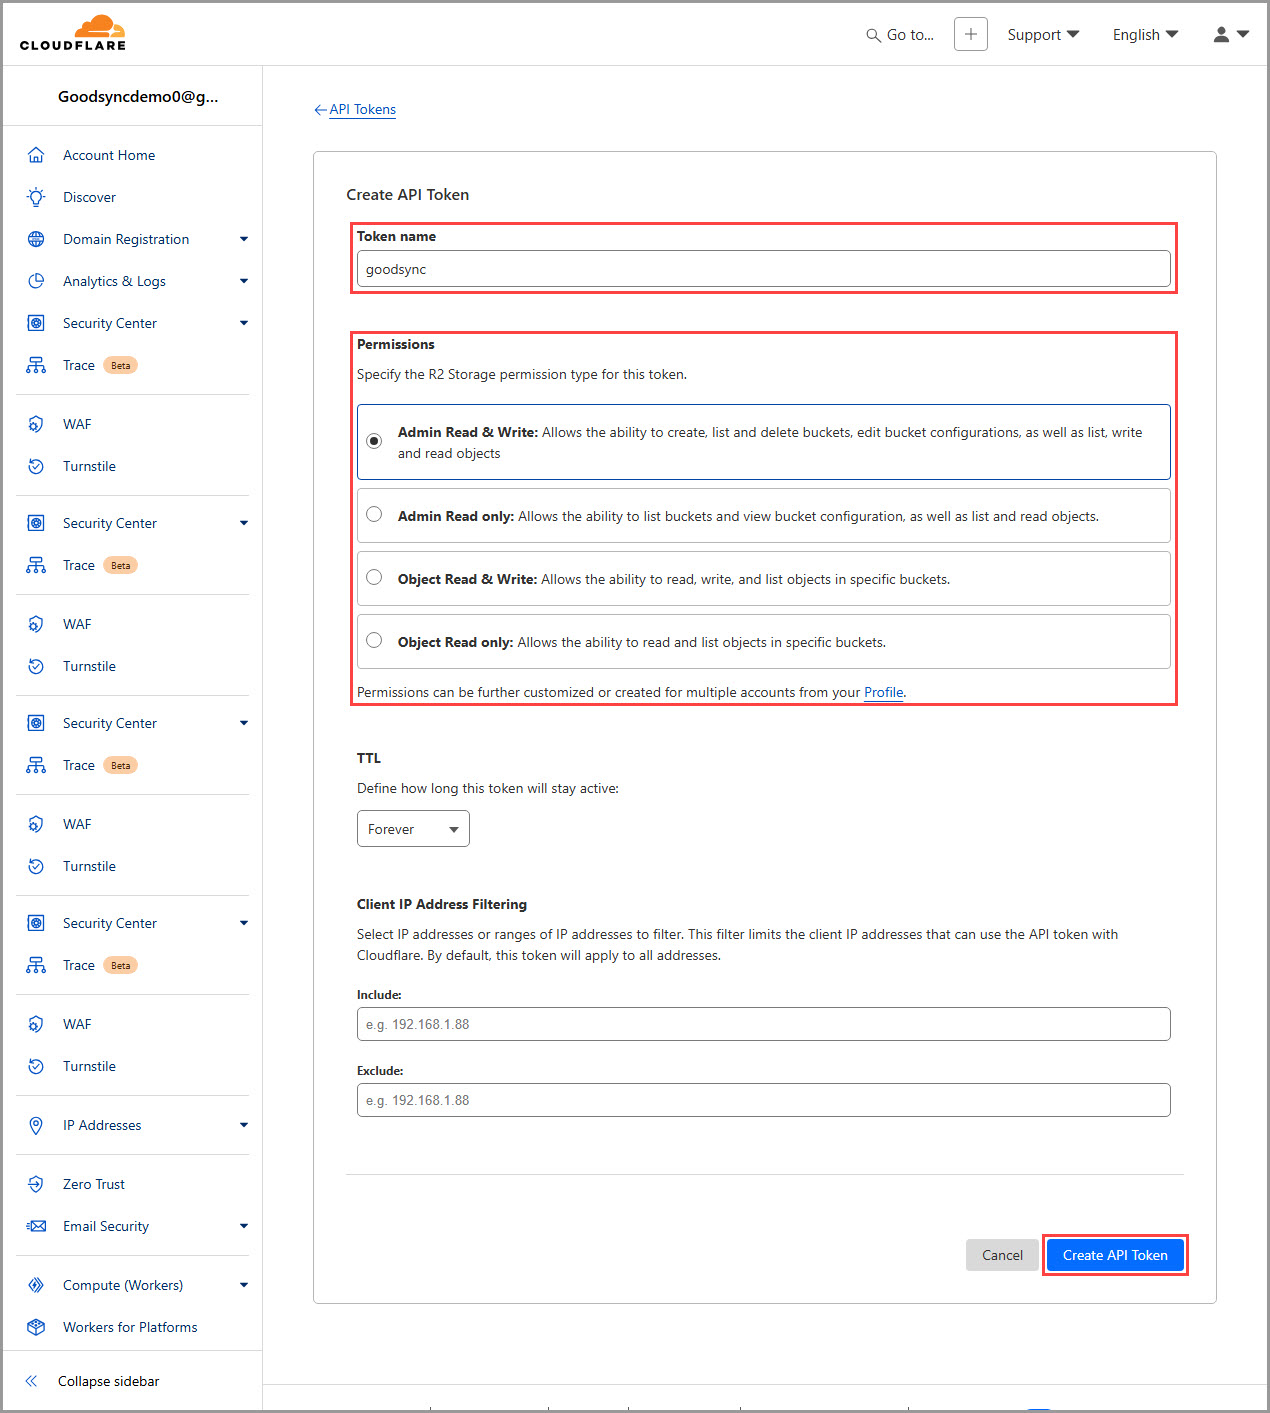Select Admin Read & Write permission radio

coord(374,441)
